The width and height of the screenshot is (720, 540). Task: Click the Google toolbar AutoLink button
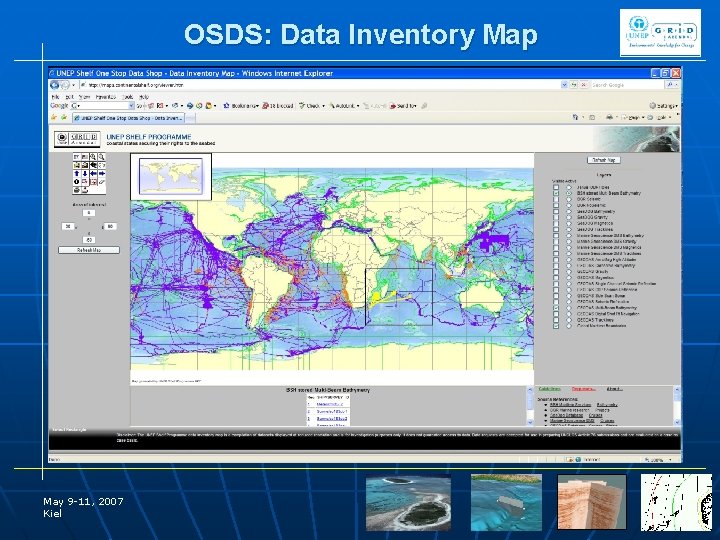344,106
